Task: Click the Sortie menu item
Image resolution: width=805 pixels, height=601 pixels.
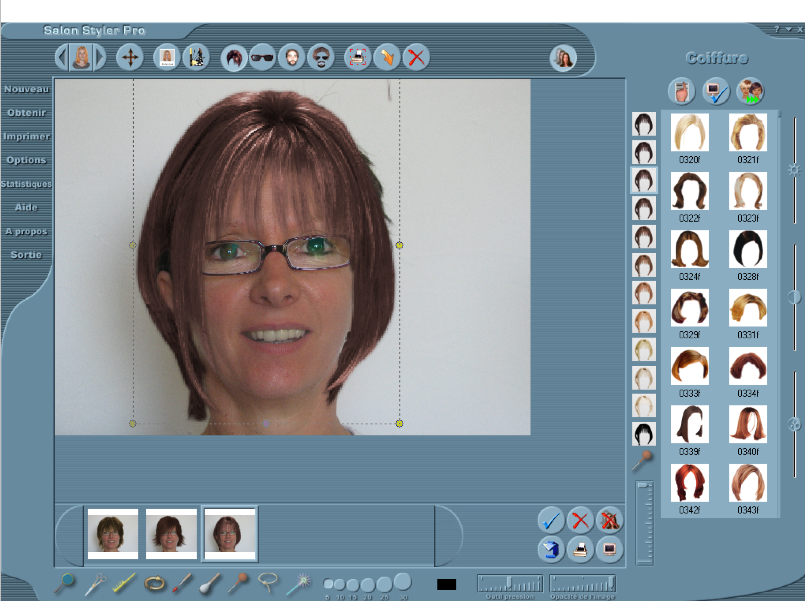Action: tap(26, 255)
